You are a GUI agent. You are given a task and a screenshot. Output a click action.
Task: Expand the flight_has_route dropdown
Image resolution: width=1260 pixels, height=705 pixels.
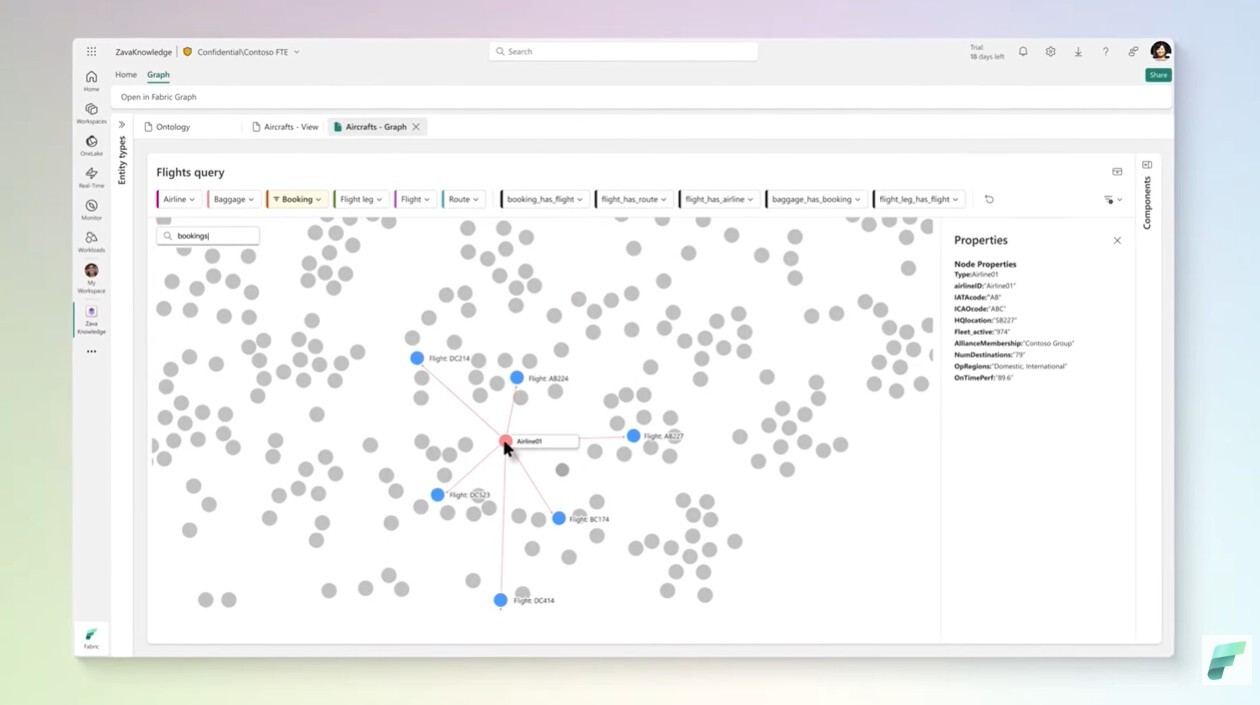click(x=634, y=199)
